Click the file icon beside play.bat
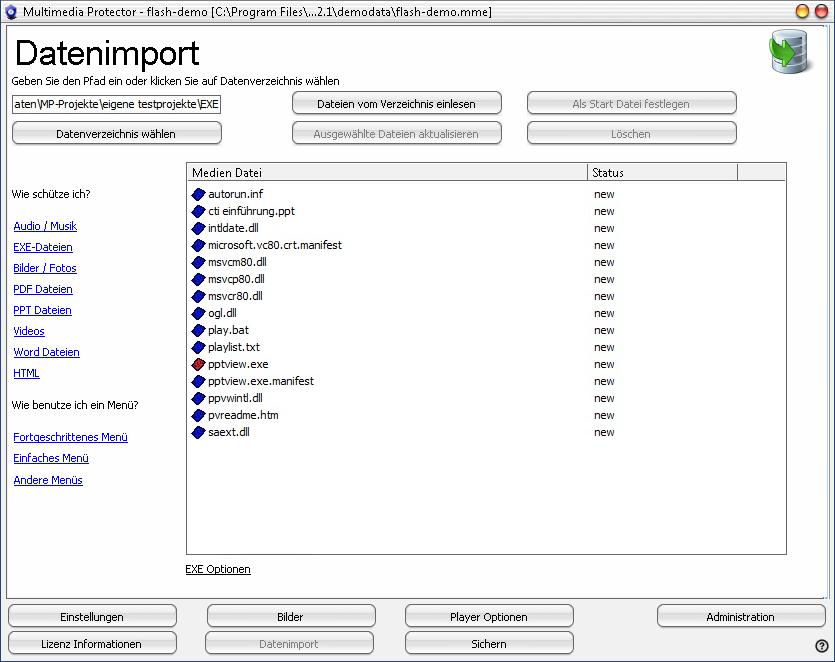Screen dimensions: 835x662 click(198, 330)
